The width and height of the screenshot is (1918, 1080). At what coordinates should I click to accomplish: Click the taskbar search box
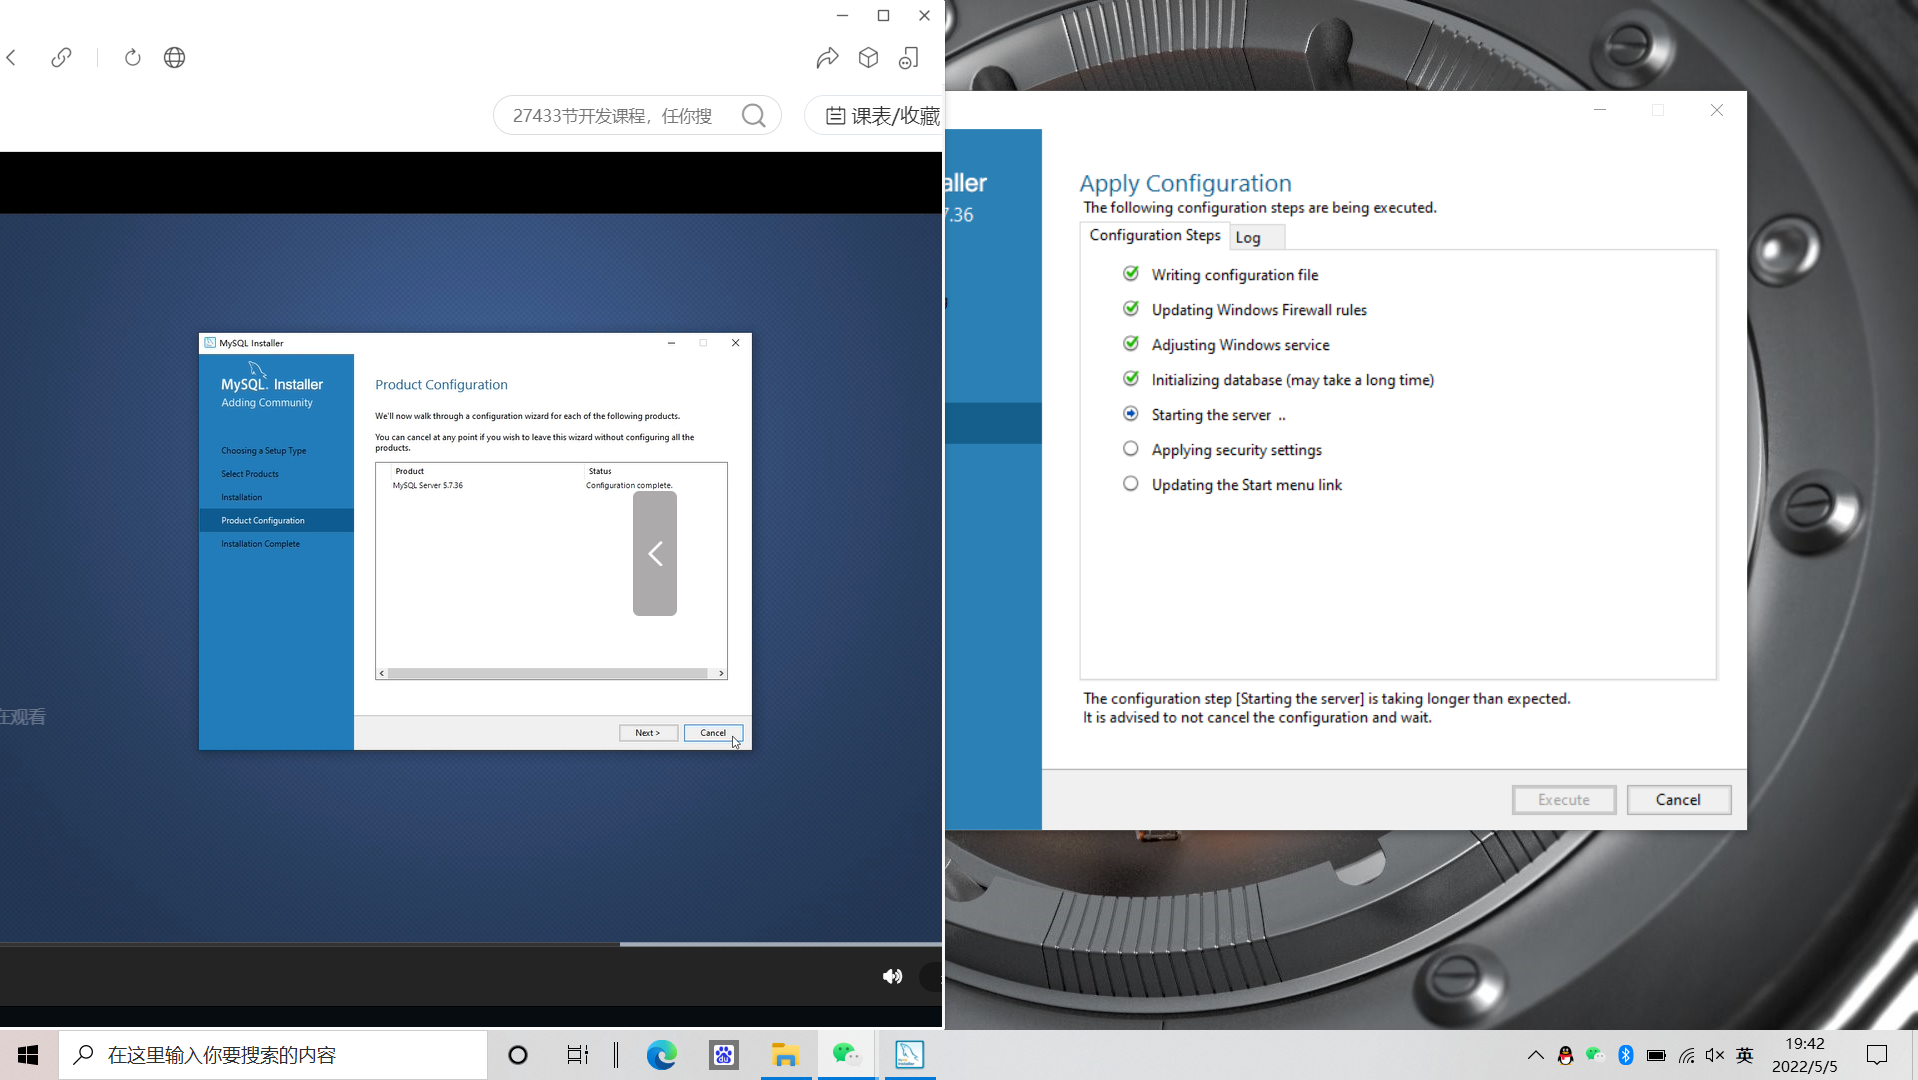pos(273,1055)
